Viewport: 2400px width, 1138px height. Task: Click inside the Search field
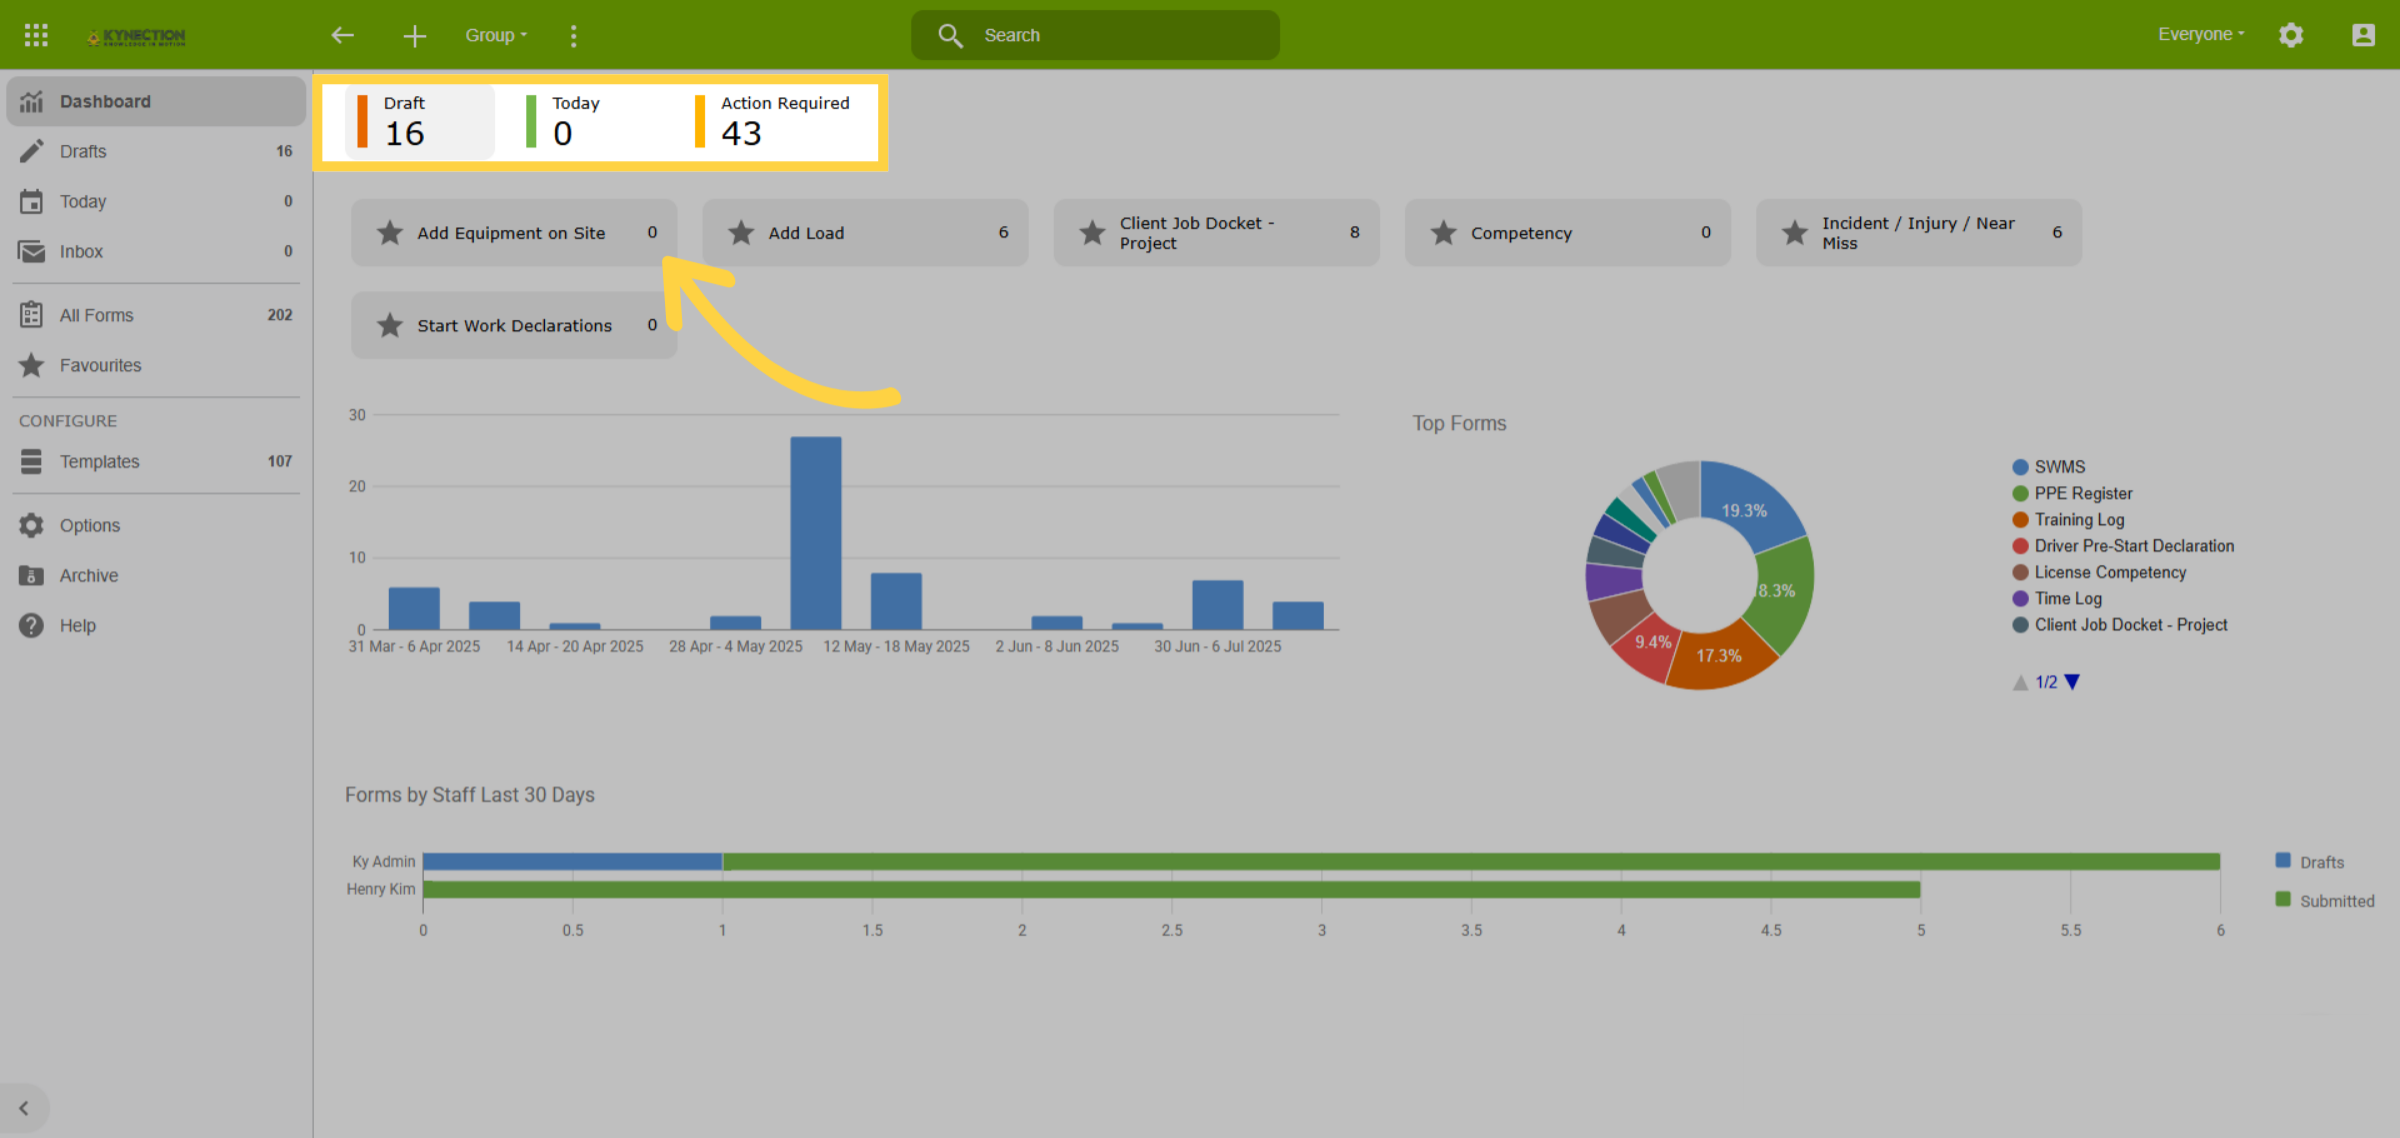pyautogui.click(x=1095, y=35)
